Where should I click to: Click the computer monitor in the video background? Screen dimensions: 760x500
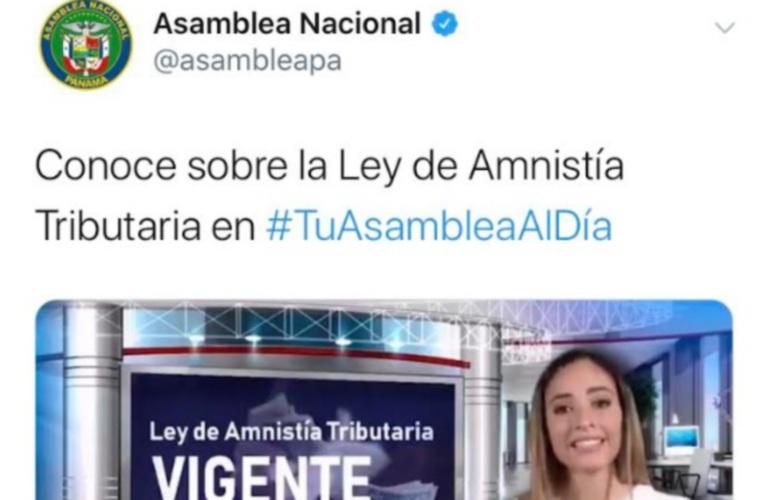(681, 440)
